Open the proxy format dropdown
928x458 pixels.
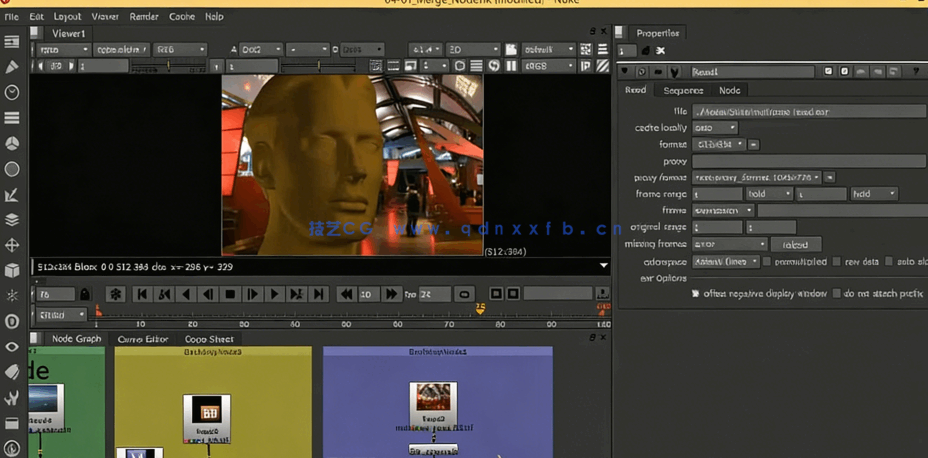point(757,177)
